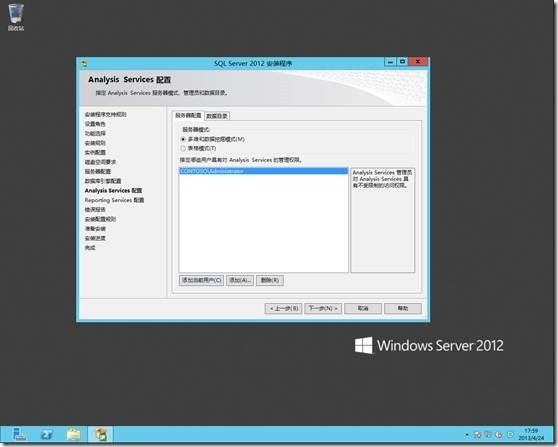The width and height of the screenshot is (558, 447).
Task: Click 错误报告 step in sidebar
Action: coord(95,210)
